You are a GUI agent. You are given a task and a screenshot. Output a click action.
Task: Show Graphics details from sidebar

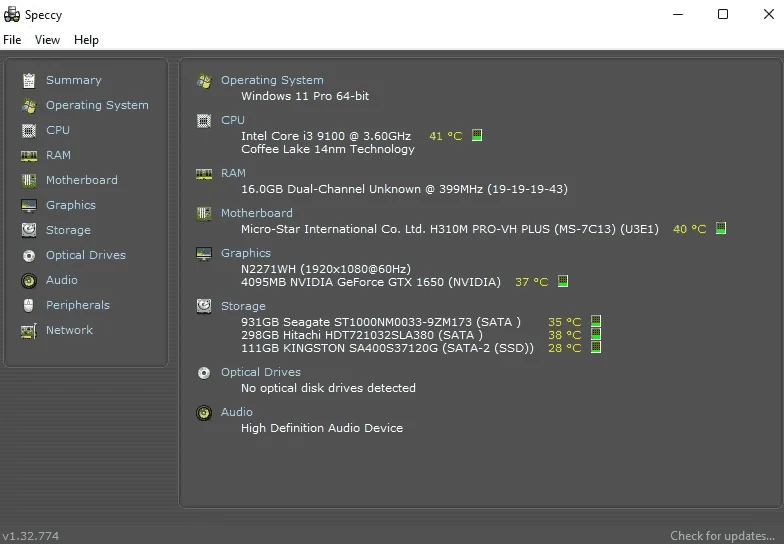[70, 205]
